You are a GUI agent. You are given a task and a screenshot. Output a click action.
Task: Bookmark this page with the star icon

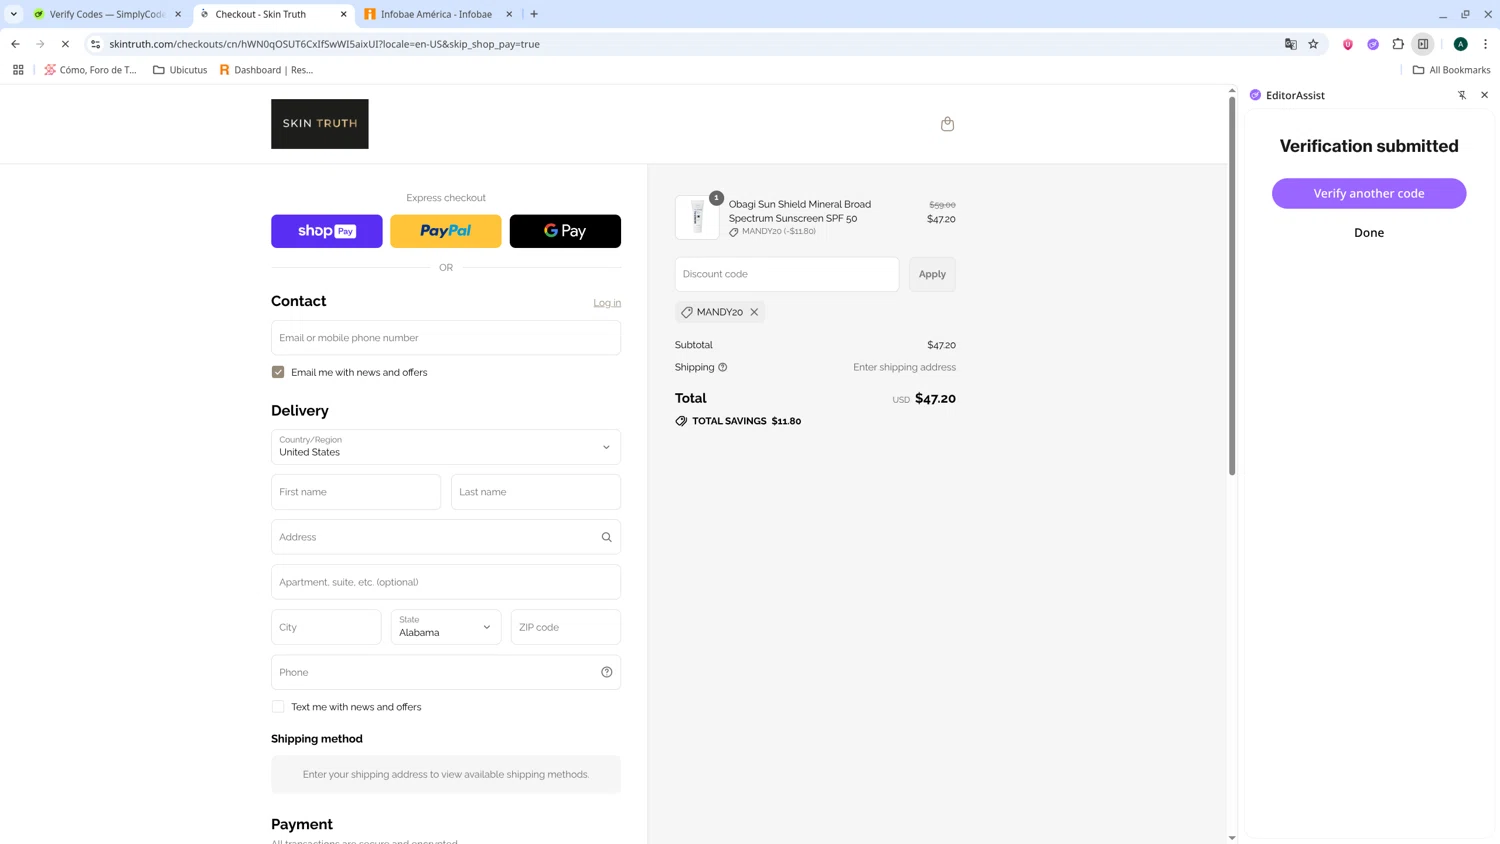point(1313,44)
